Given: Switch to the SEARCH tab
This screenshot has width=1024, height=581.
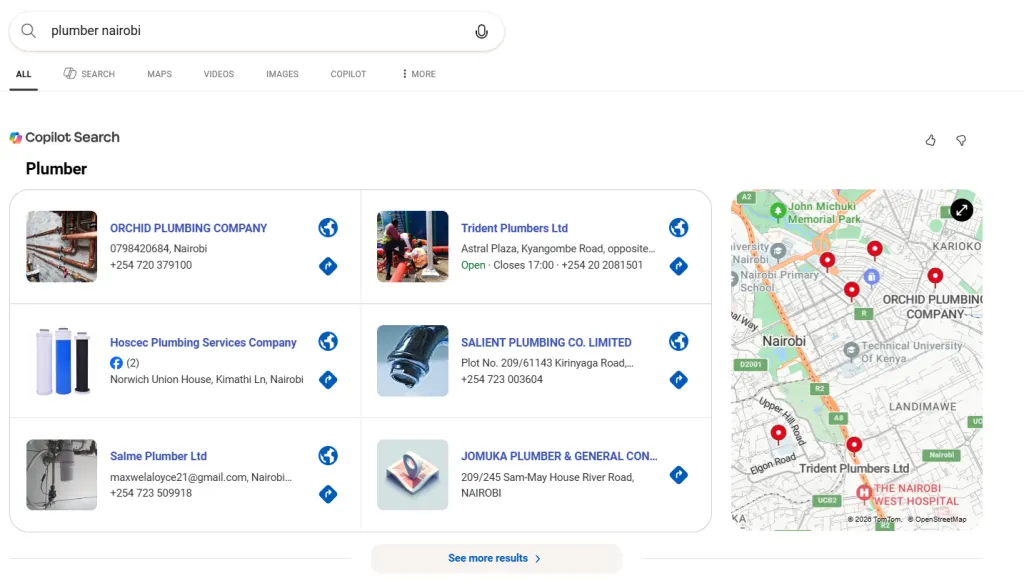Looking at the screenshot, I should [89, 74].
